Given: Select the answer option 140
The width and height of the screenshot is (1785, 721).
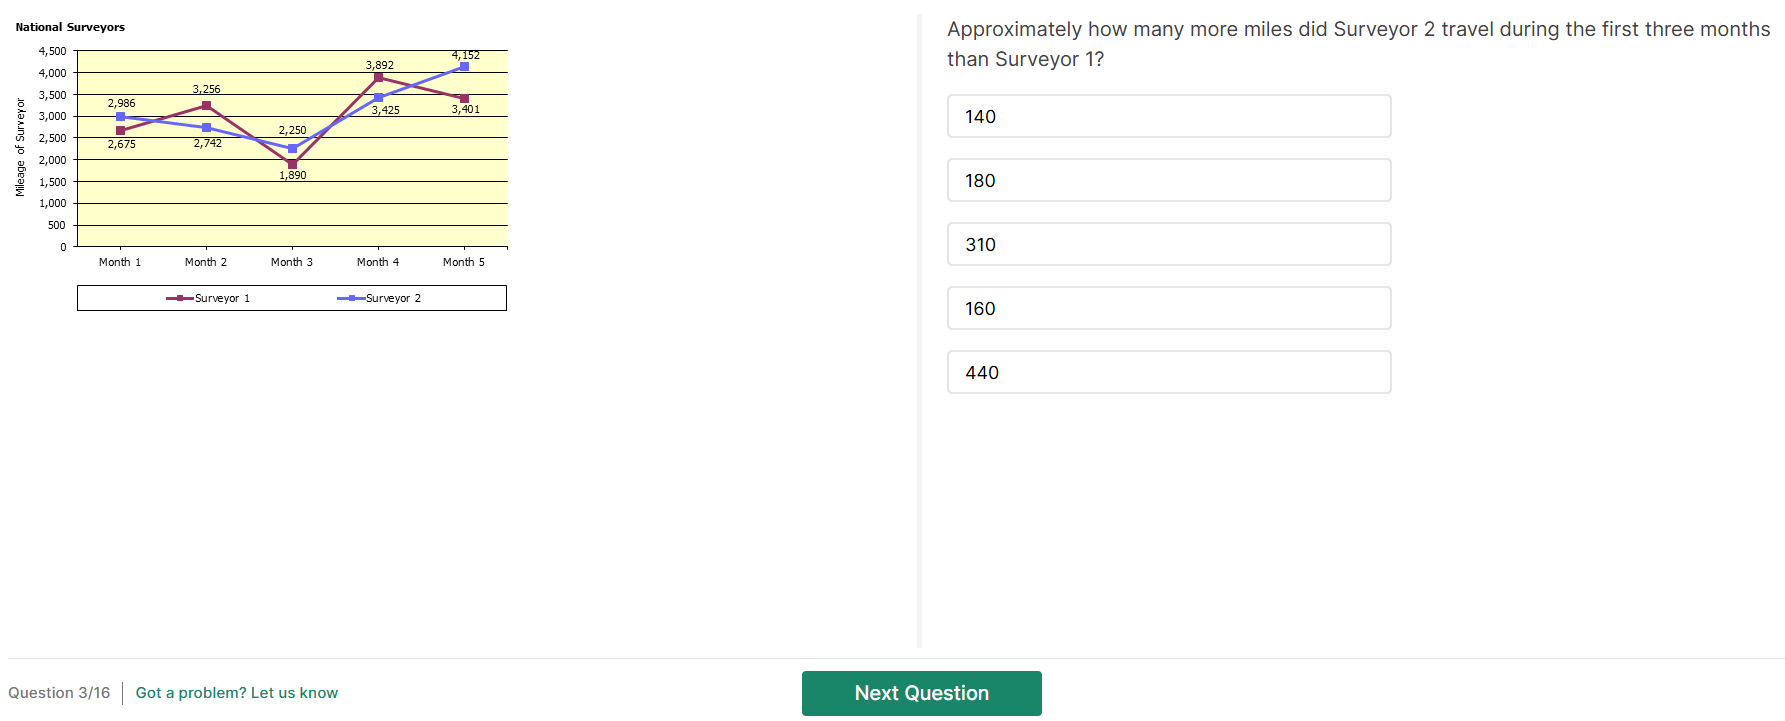Looking at the screenshot, I should click(x=1168, y=116).
